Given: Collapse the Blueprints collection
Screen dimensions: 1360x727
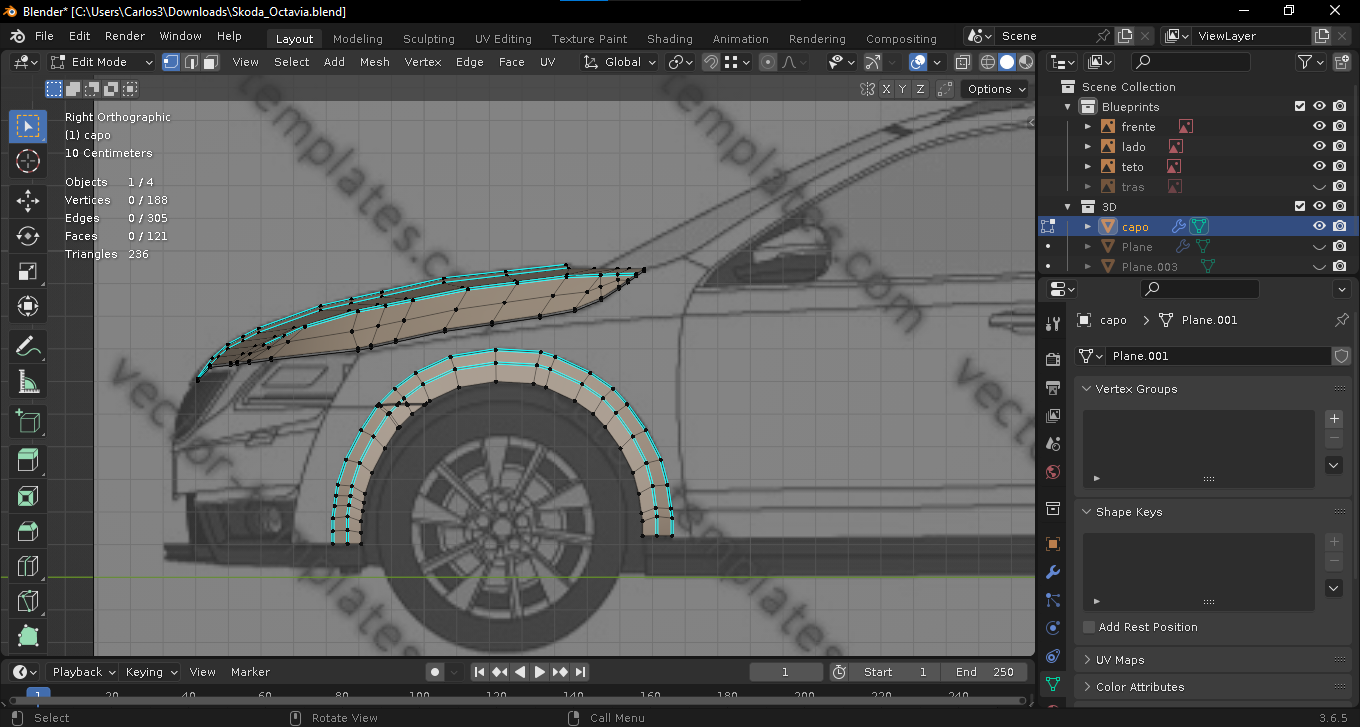Looking at the screenshot, I should point(1067,106).
